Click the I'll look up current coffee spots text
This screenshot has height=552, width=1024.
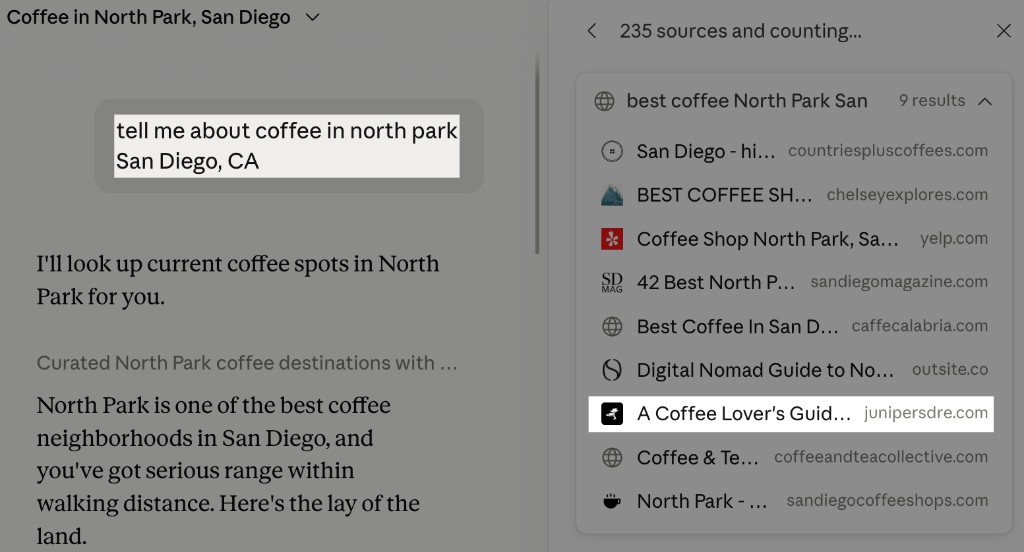point(238,280)
